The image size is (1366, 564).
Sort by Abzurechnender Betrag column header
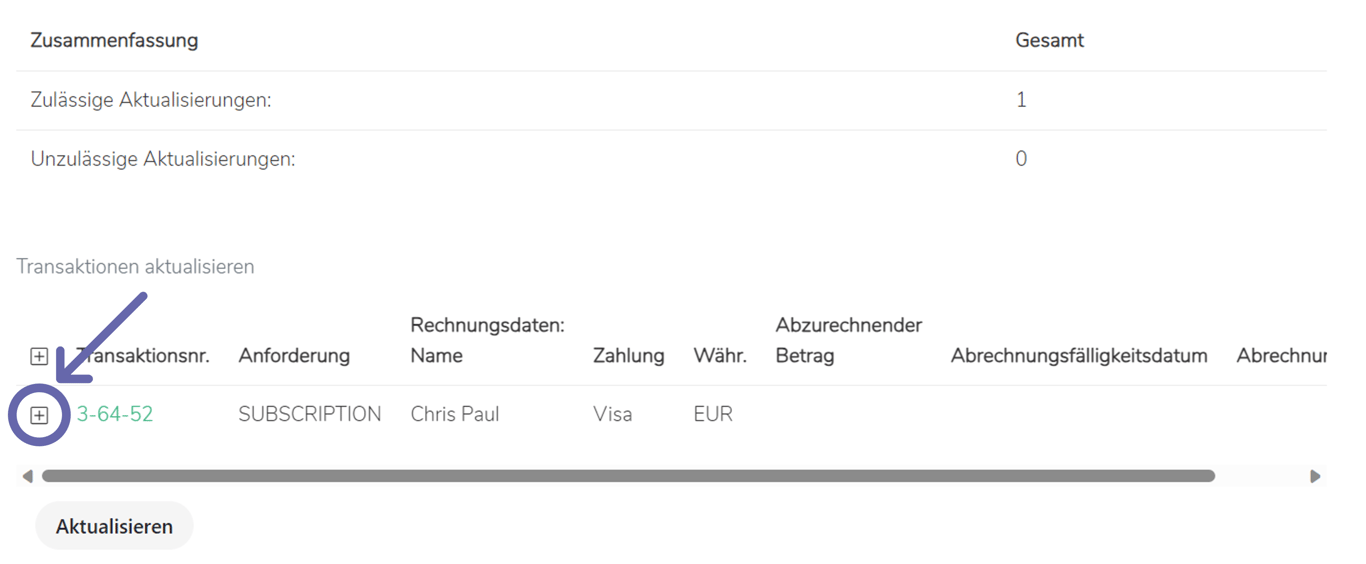[x=848, y=341]
